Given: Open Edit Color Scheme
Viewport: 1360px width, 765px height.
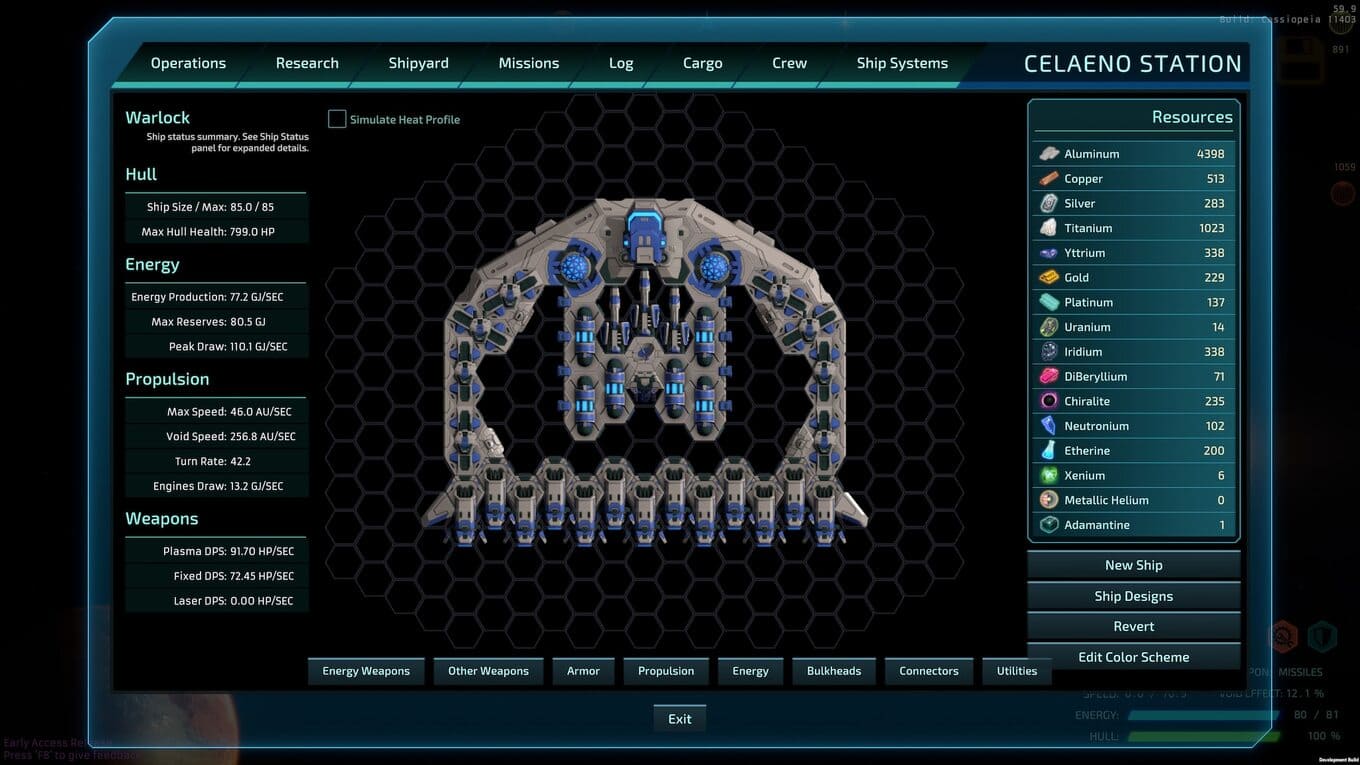Looking at the screenshot, I should click(1134, 657).
